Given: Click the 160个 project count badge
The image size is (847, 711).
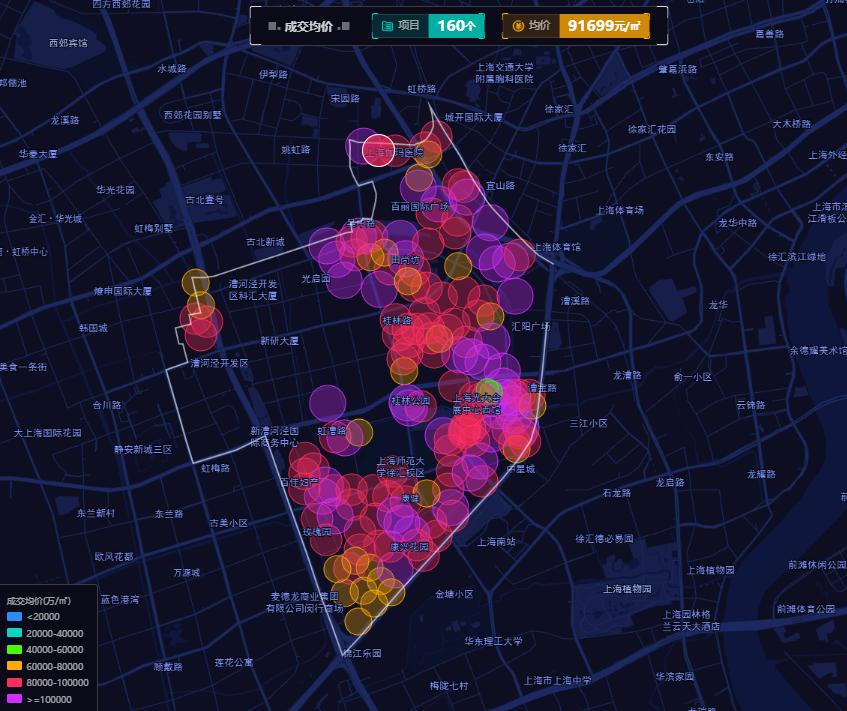Looking at the screenshot, I should (x=456, y=26).
